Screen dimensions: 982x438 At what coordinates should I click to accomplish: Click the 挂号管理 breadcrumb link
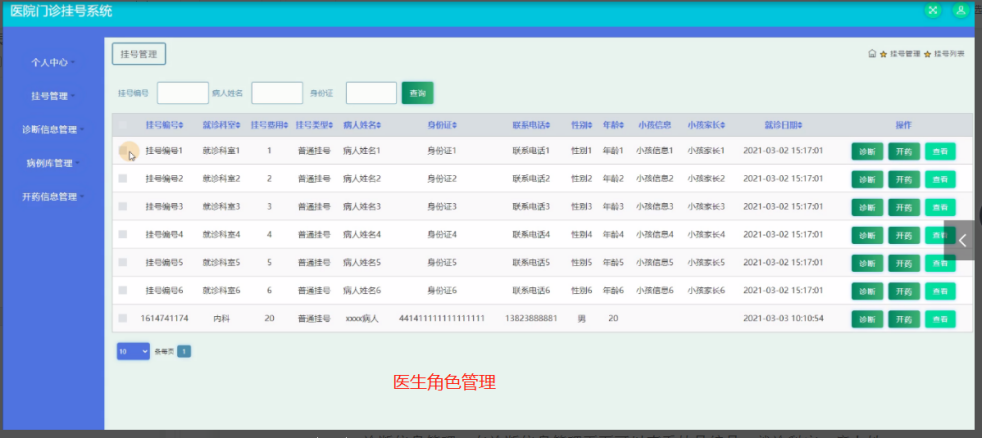coord(905,54)
